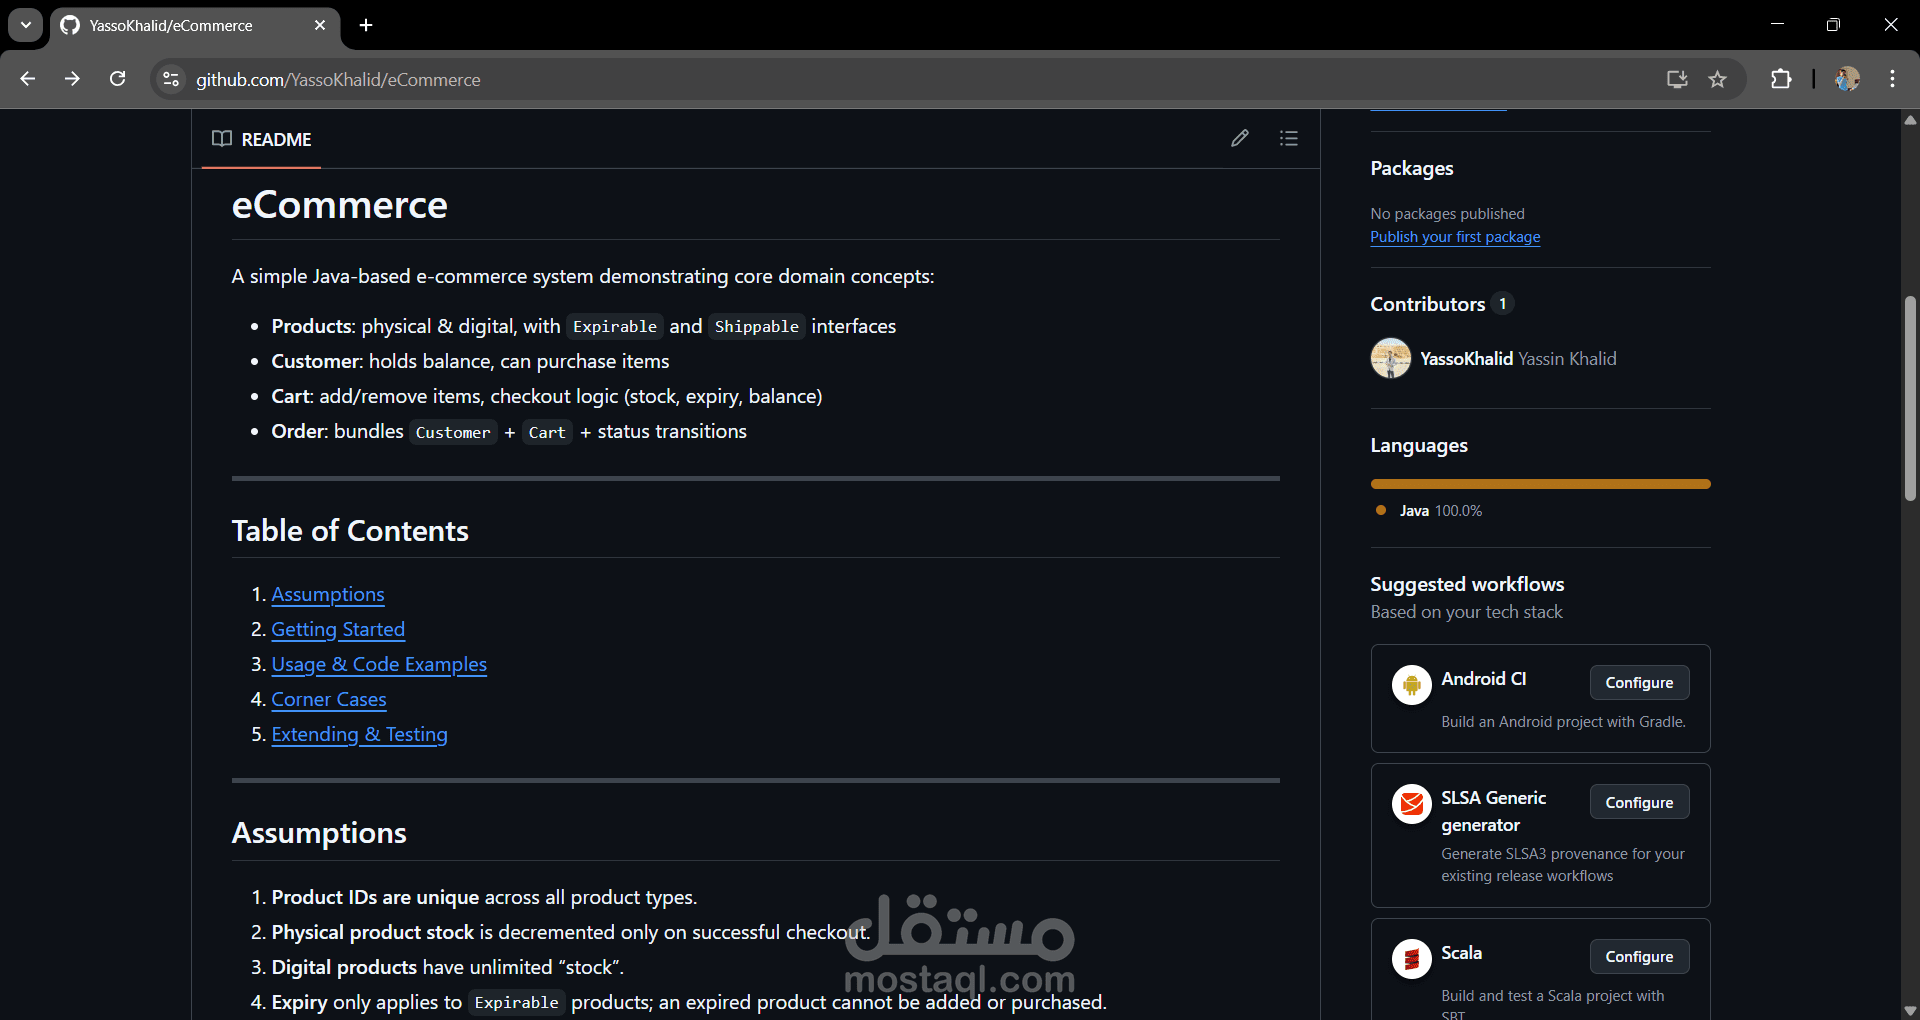The image size is (1920, 1020).
Task: Open Chrome's three-dot menu
Action: click(x=1892, y=79)
